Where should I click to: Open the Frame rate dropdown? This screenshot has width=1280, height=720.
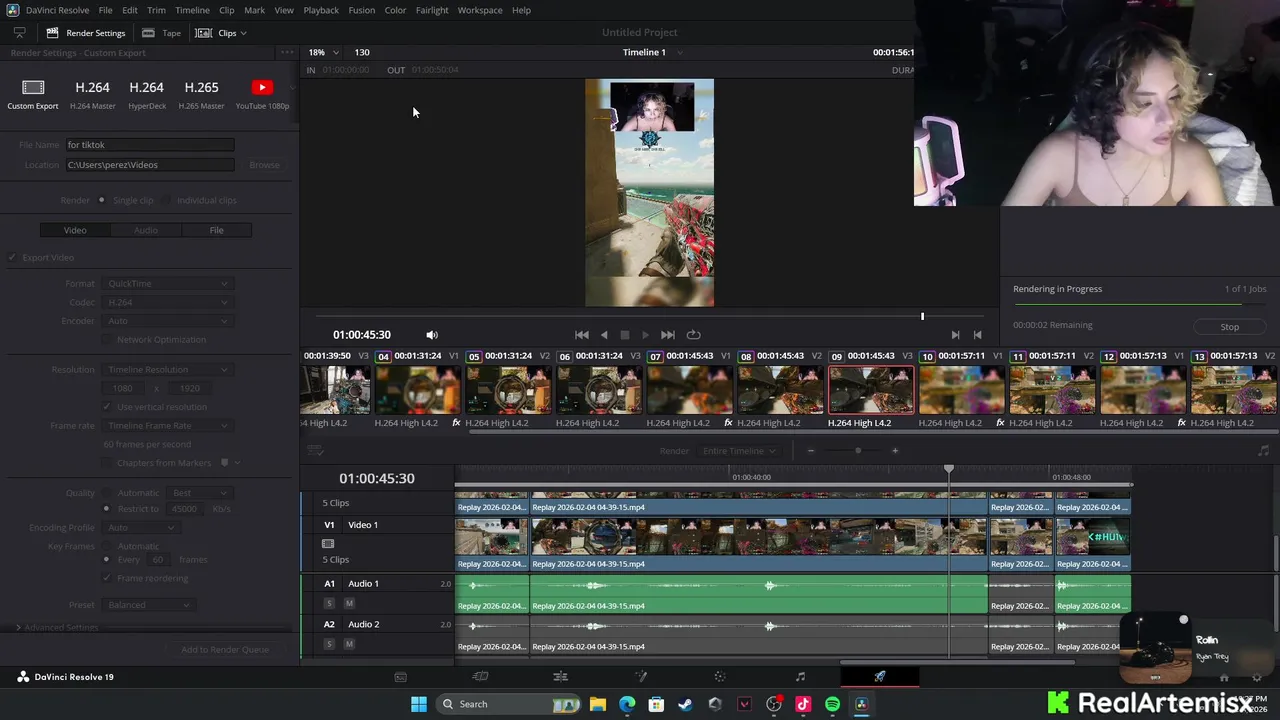coord(167,426)
